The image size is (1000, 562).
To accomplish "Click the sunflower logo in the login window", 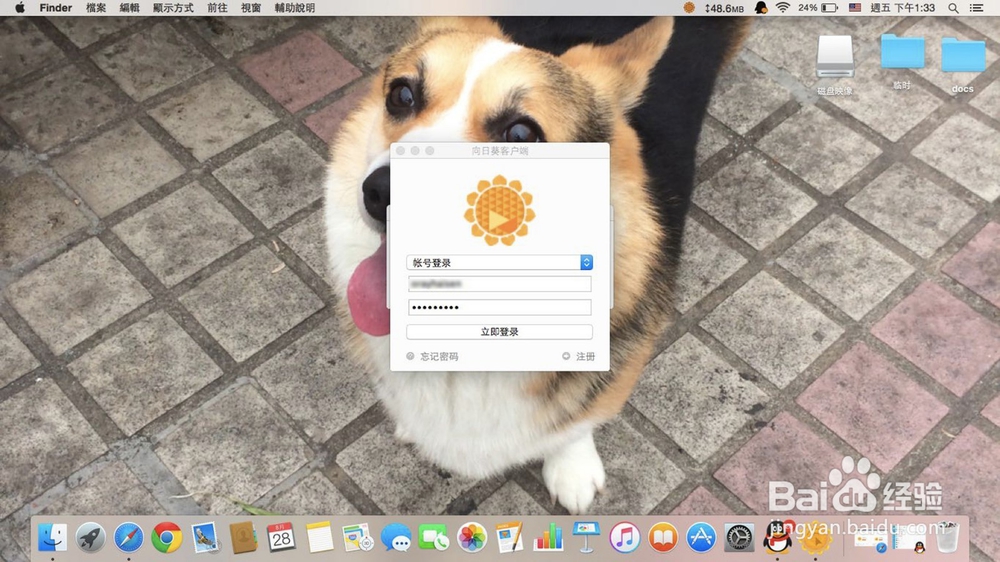I will (499, 211).
